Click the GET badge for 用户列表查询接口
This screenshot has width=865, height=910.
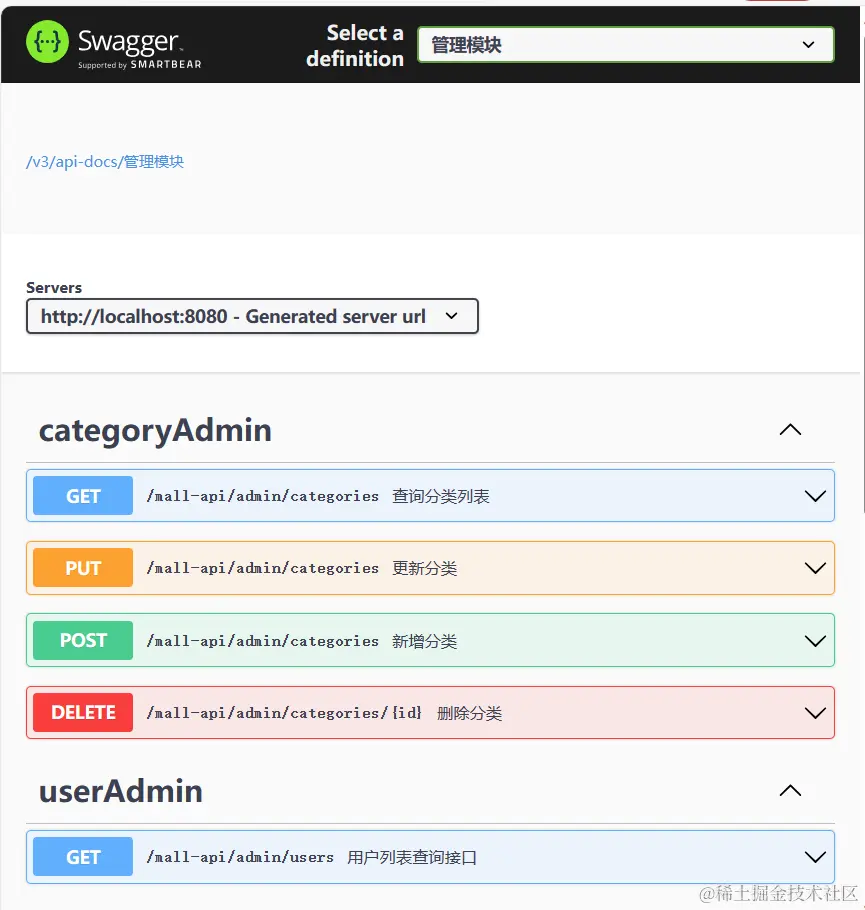[x=83, y=857]
